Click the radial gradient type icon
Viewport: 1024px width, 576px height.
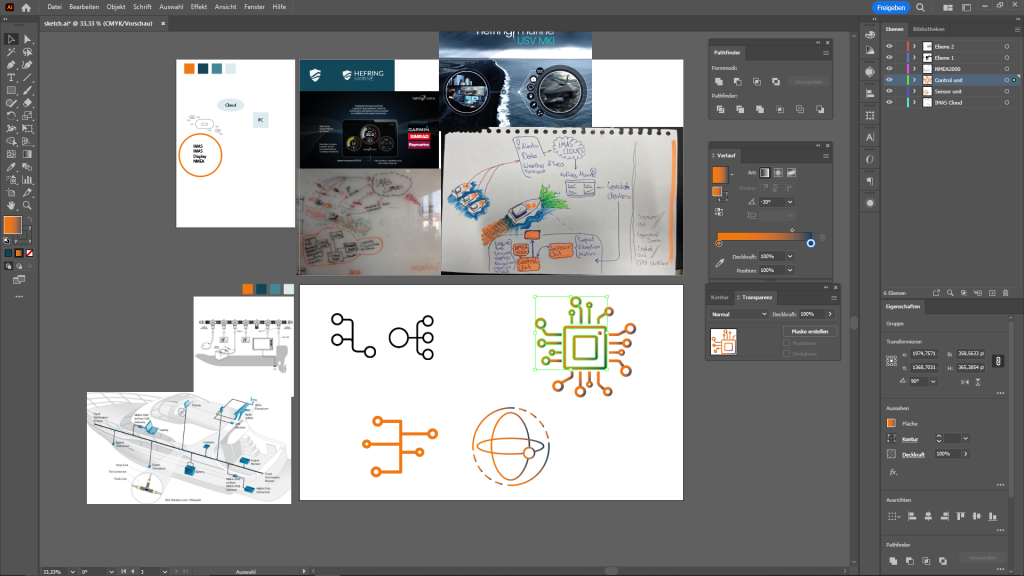click(x=776, y=173)
